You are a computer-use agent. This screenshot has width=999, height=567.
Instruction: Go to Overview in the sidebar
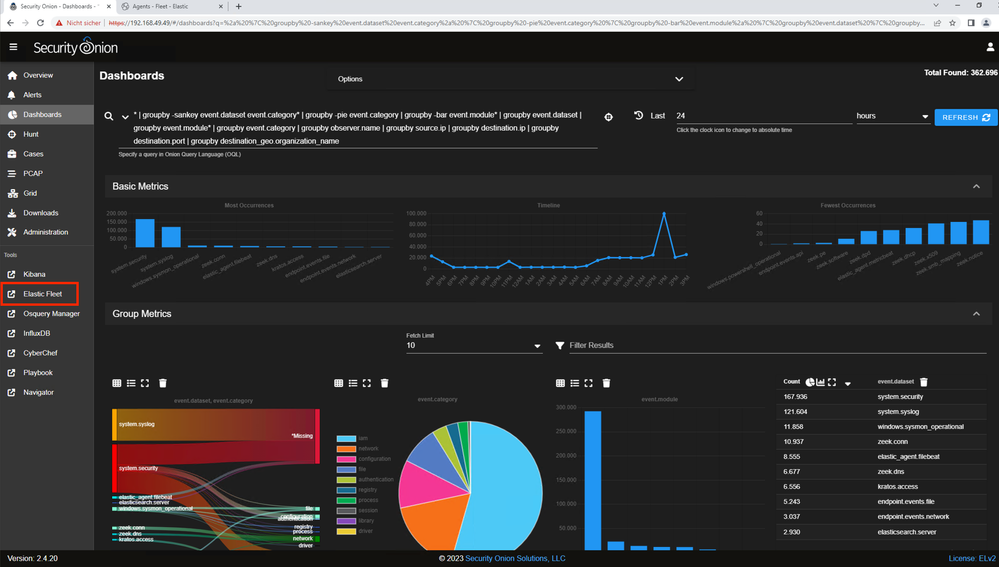(x=47, y=75)
